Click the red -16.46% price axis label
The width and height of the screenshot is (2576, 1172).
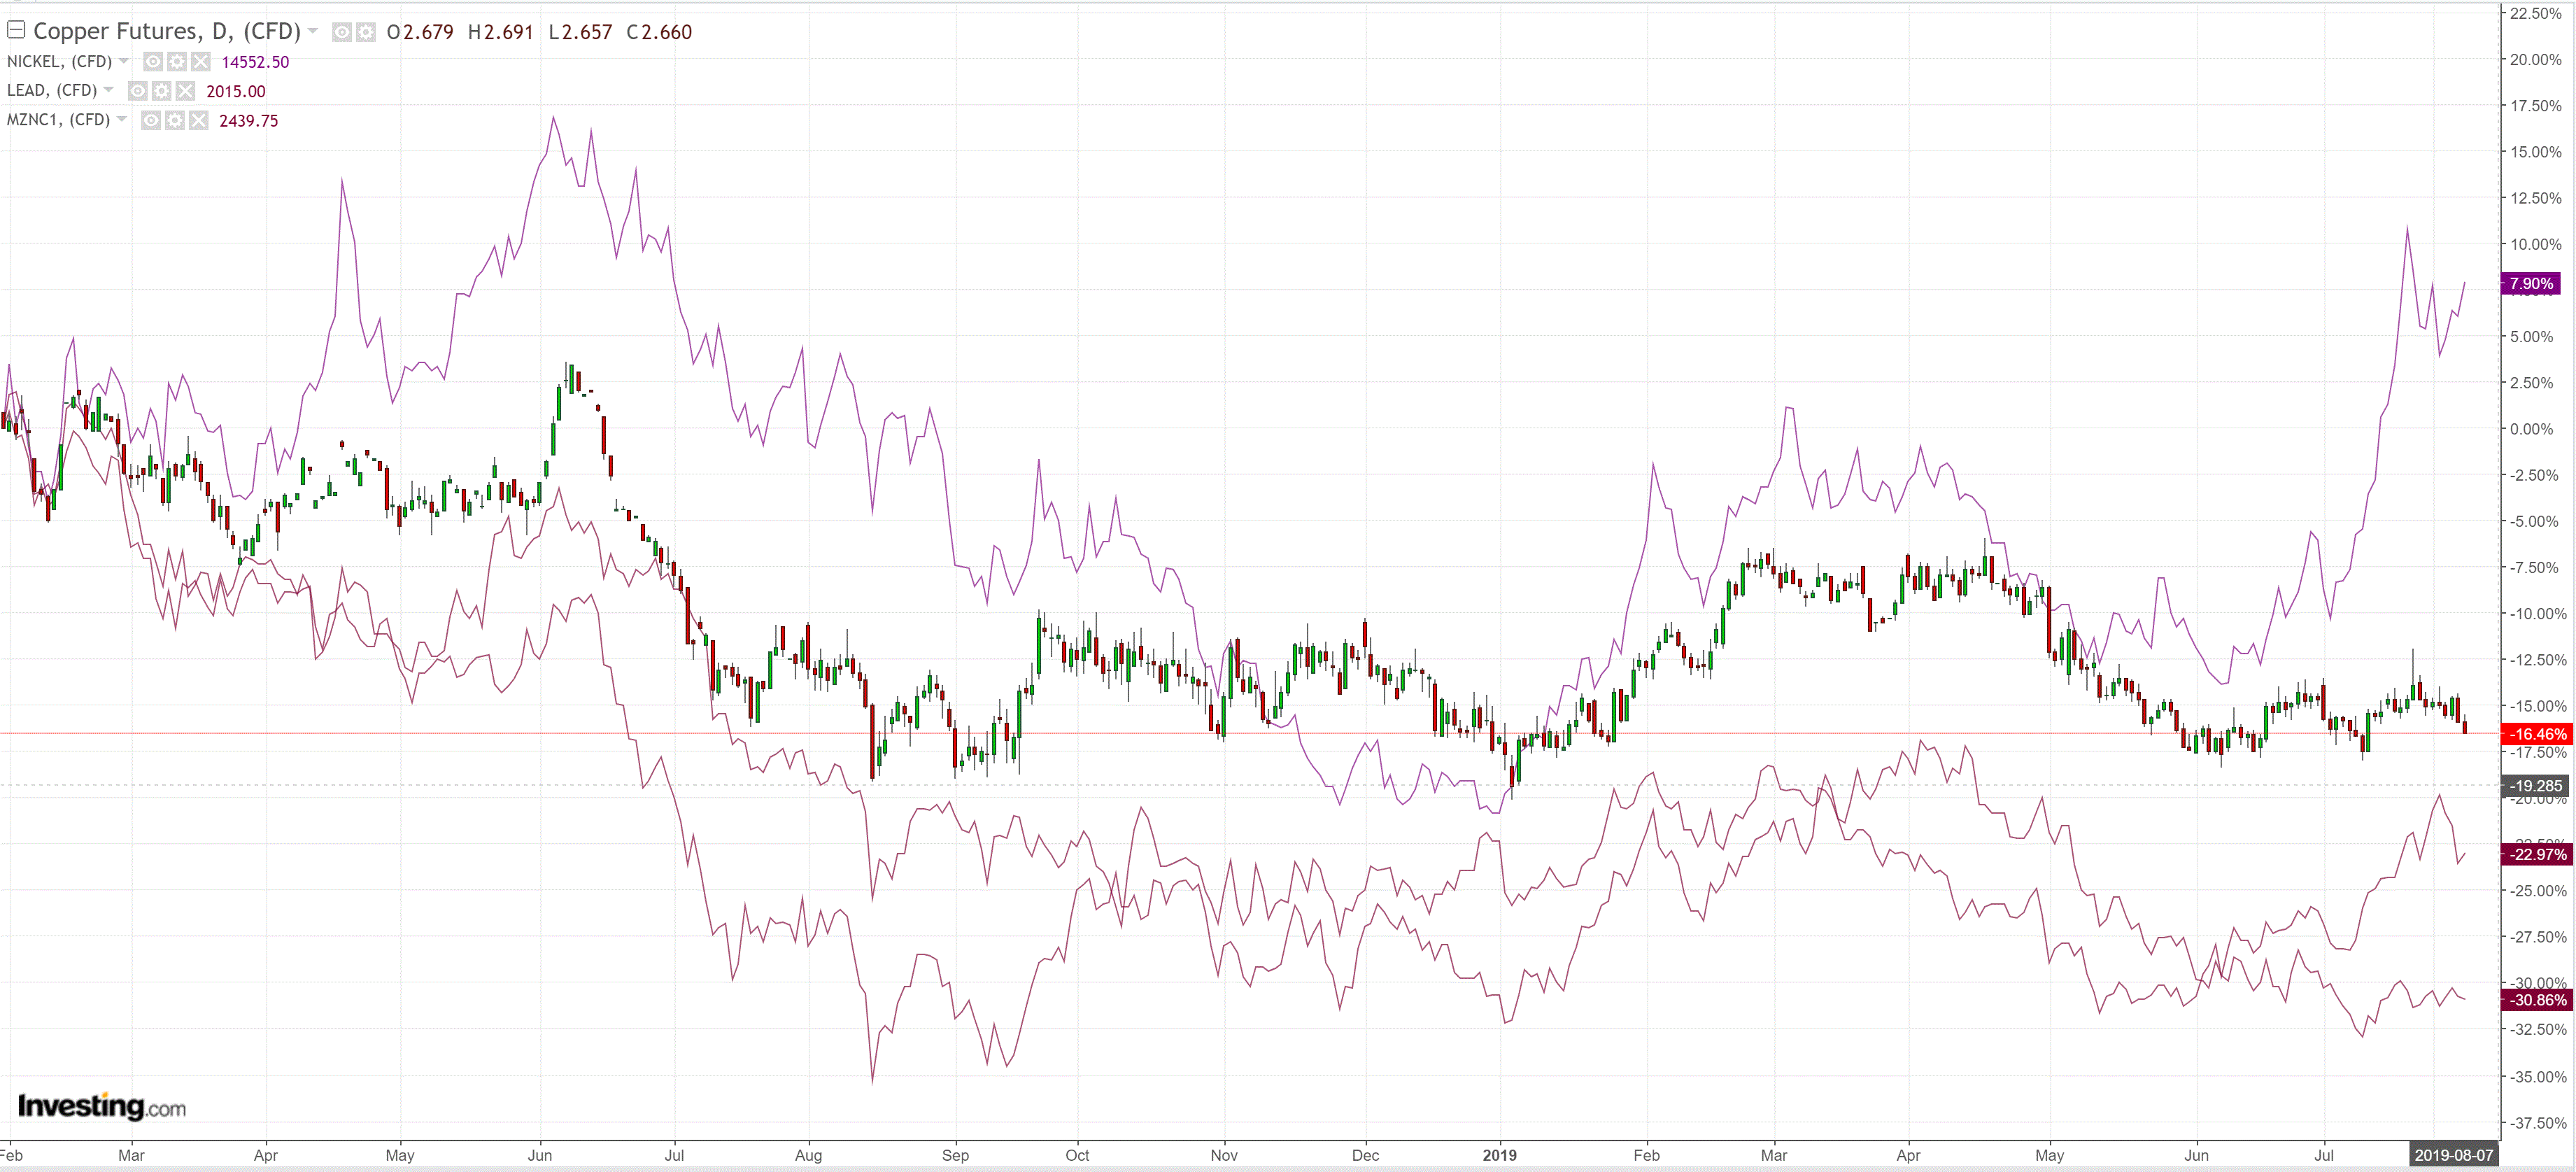(x=2535, y=734)
